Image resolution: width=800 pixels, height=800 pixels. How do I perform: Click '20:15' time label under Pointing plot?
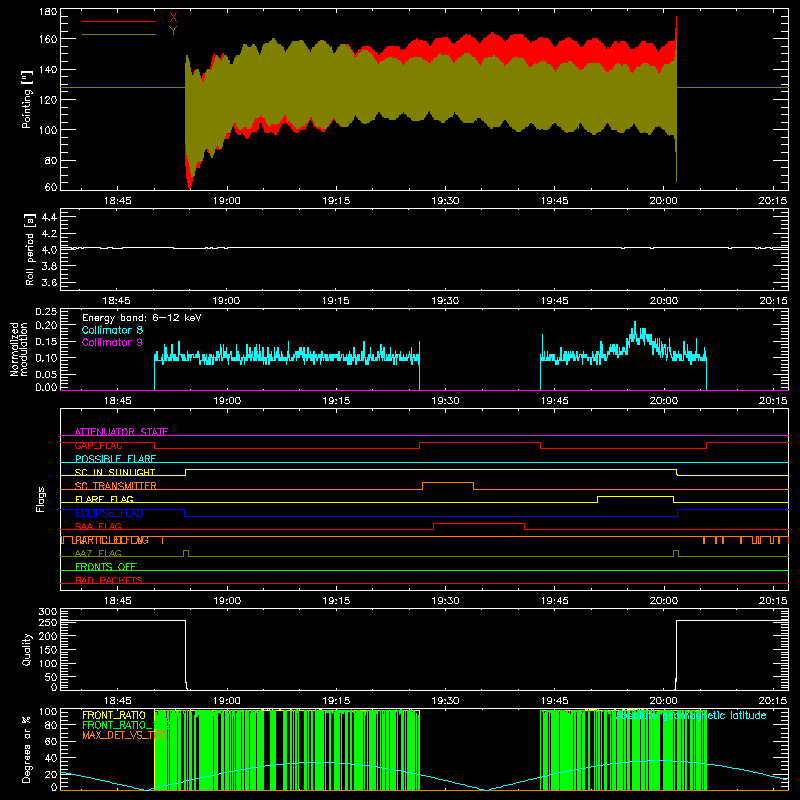[772, 201]
